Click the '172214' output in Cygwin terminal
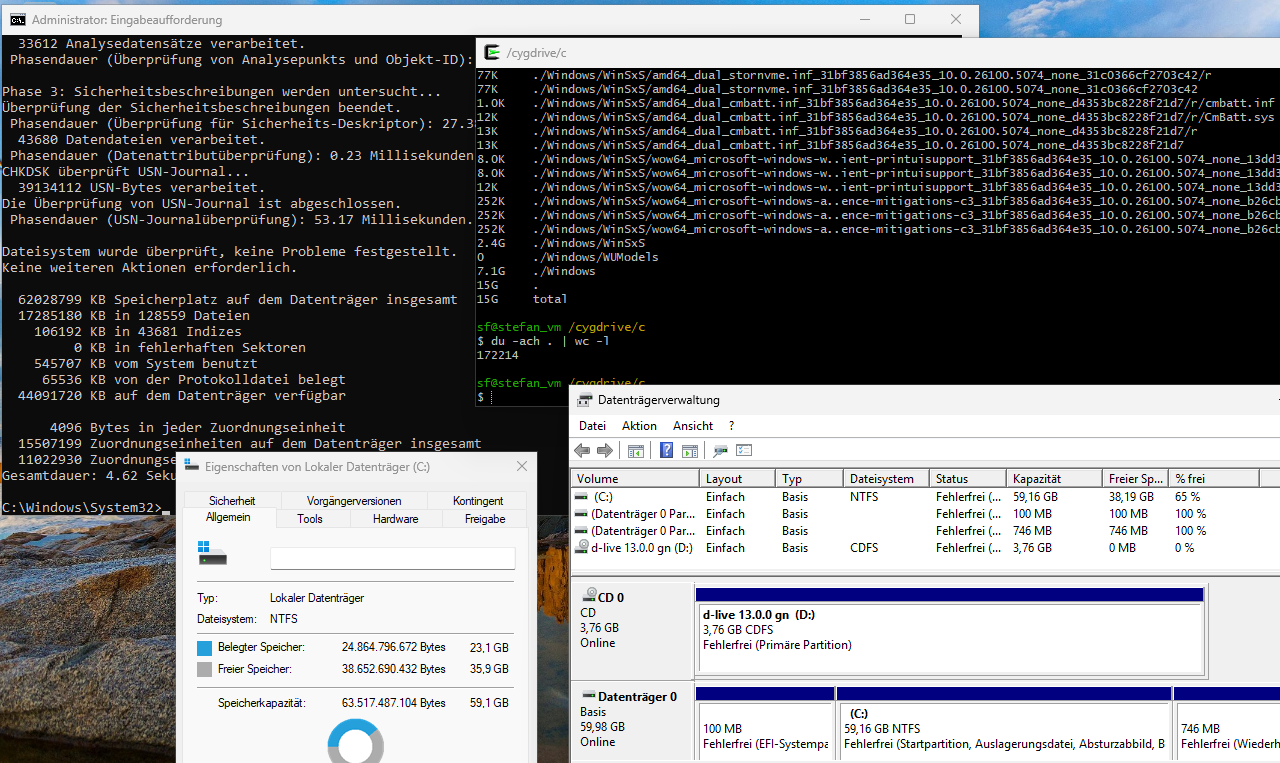This screenshot has width=1280, height=763. click(x=498, y=355)
